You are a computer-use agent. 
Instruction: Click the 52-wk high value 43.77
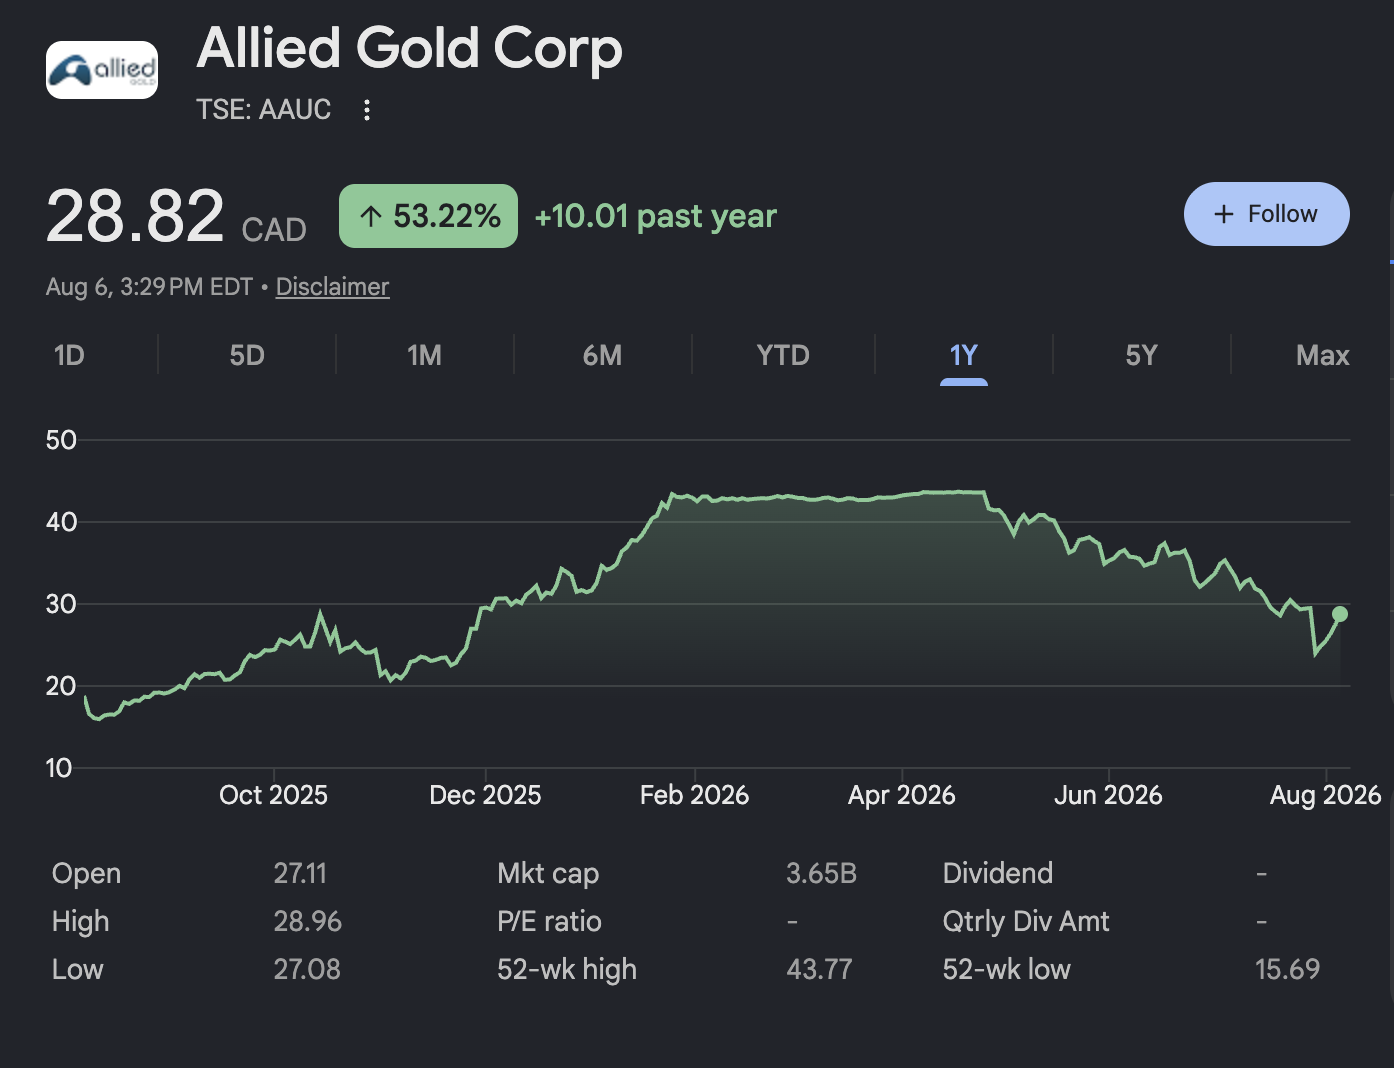(x=819, y=969)
